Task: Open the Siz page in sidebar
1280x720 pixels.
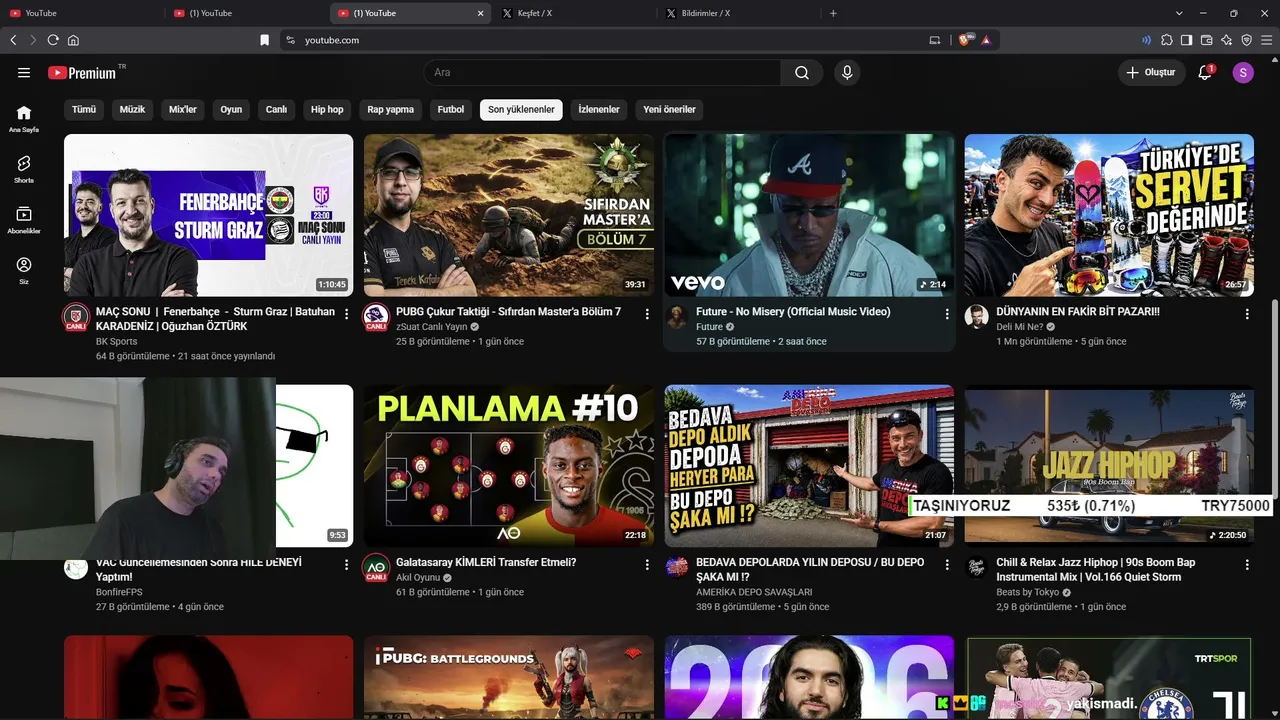Action: click(x=24, y=271)
